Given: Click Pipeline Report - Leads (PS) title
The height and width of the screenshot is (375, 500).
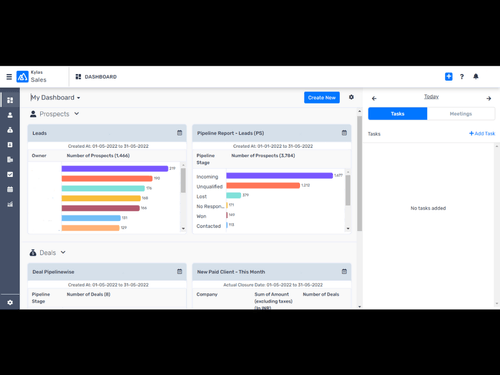Looking at the screenshot, I should pyautogui.click(x=231, y=133).
